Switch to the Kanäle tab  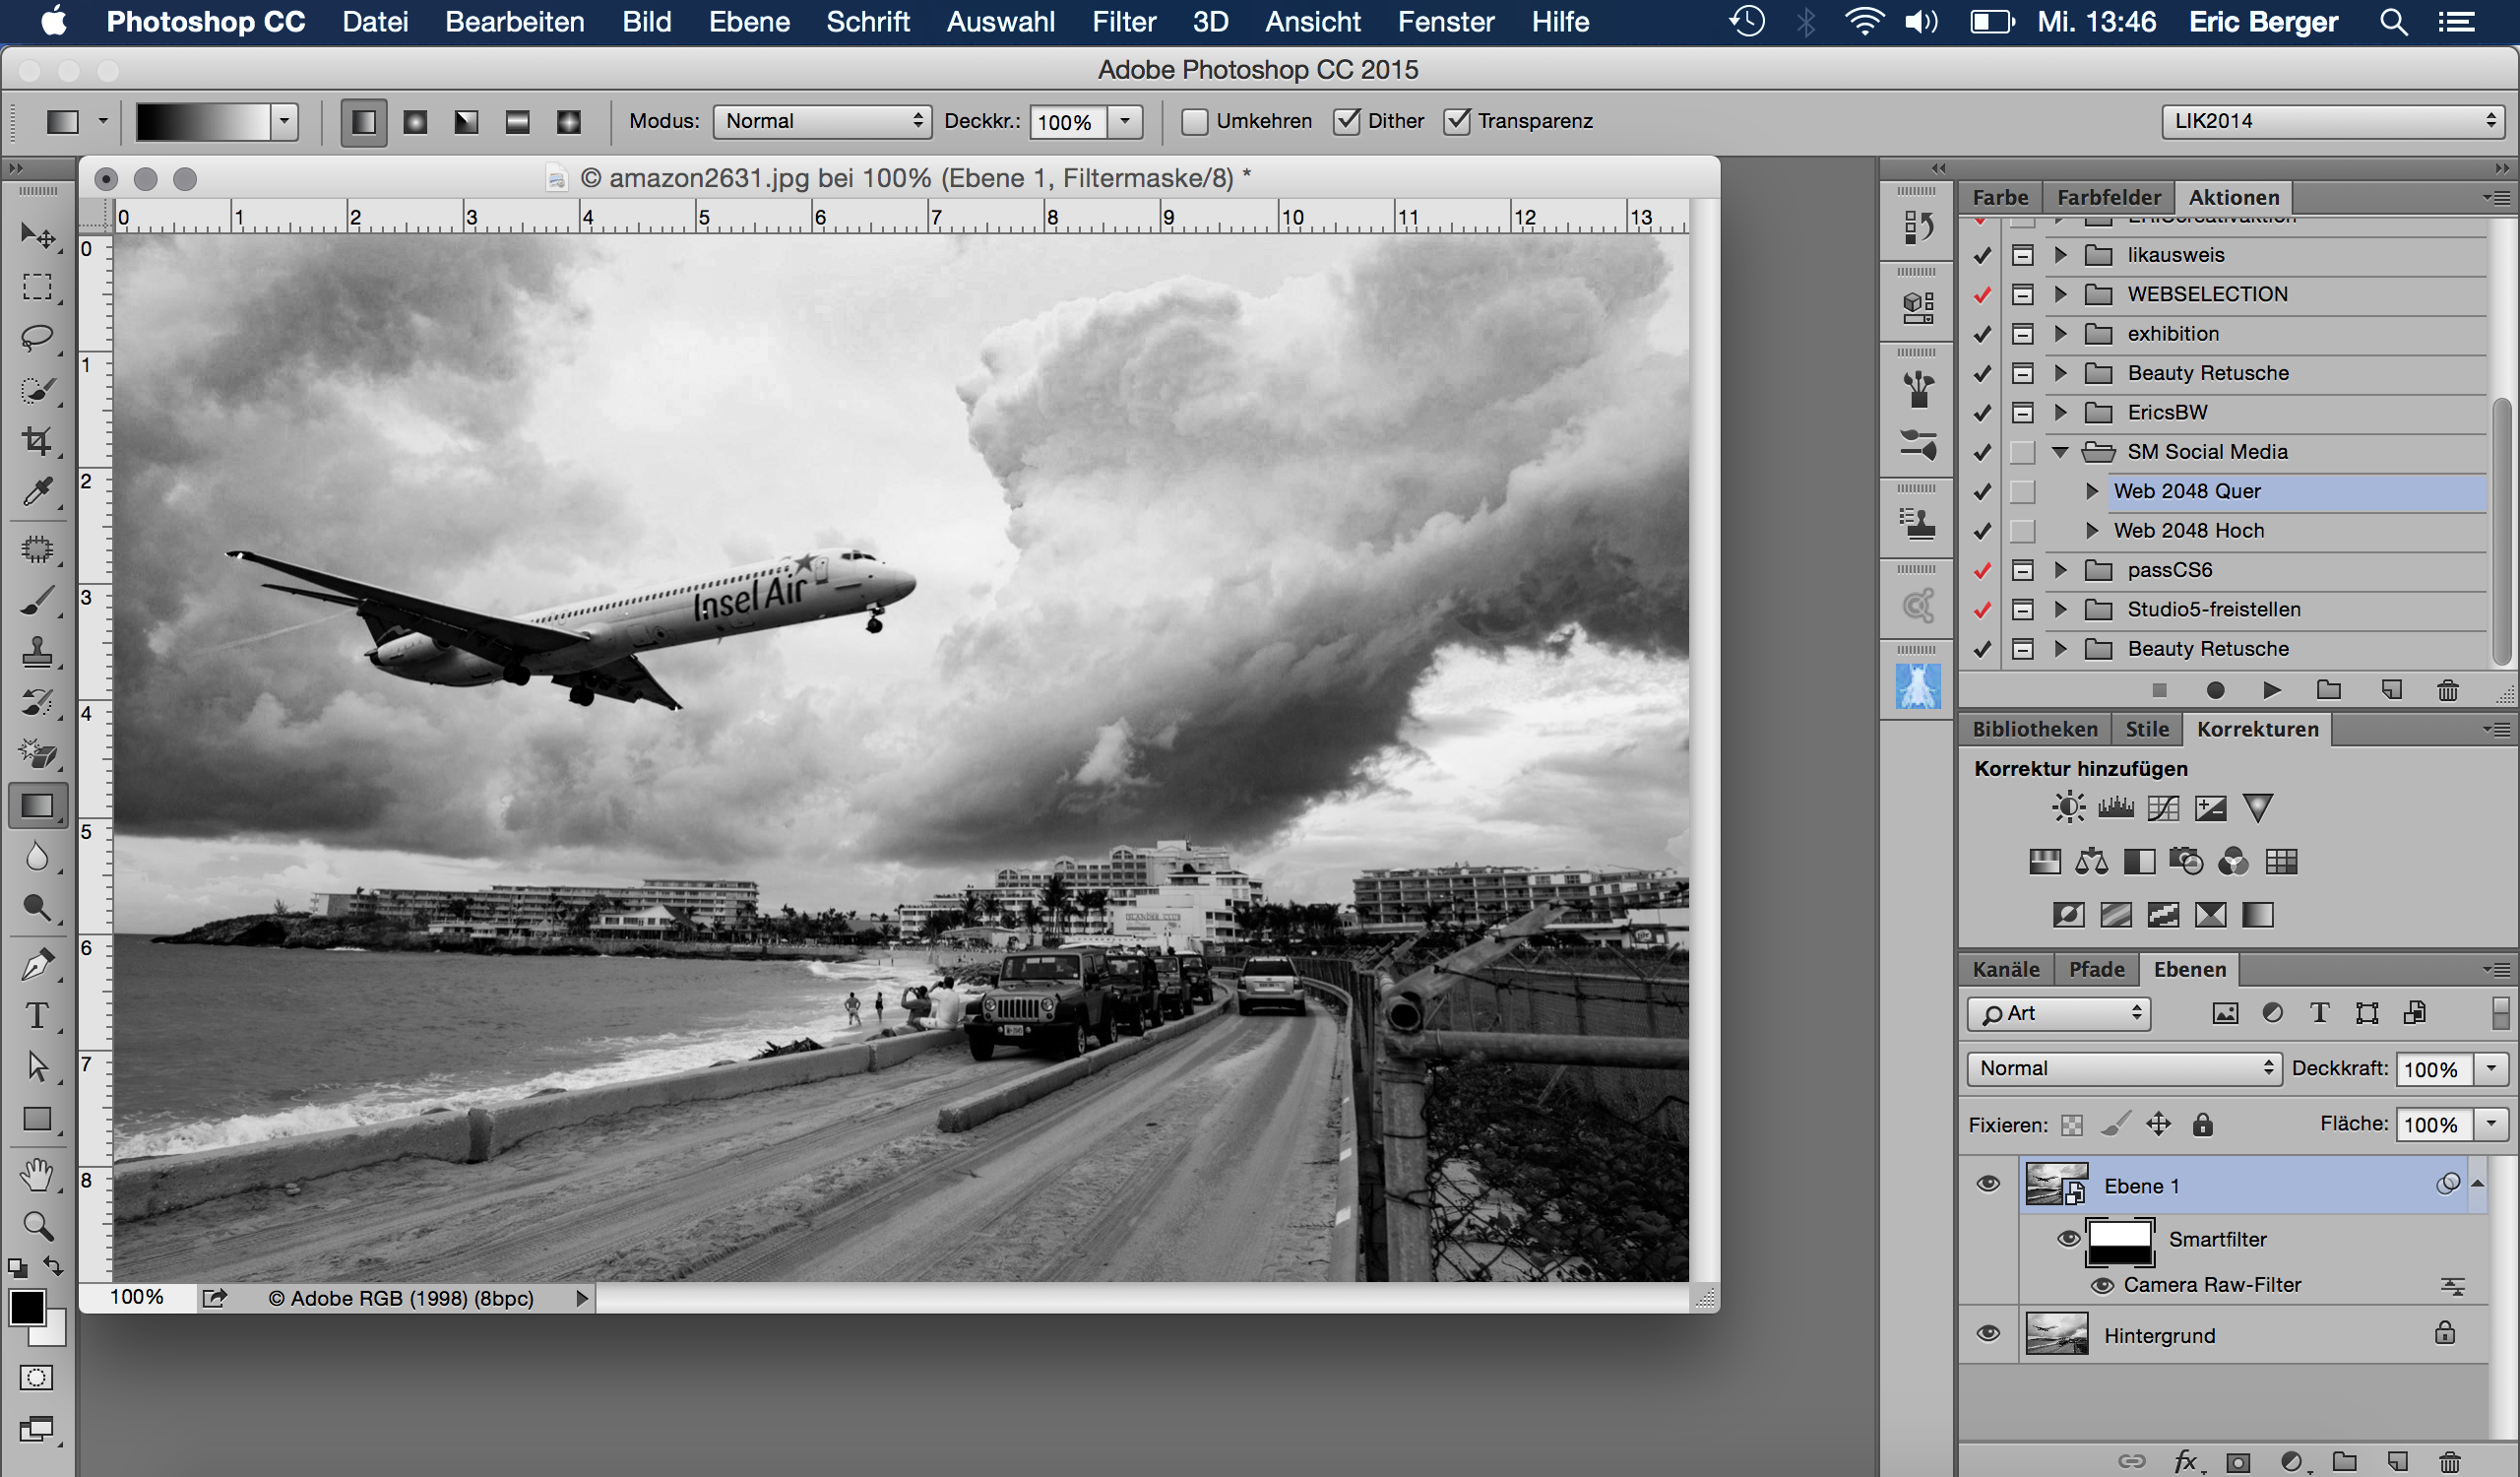2005,969
